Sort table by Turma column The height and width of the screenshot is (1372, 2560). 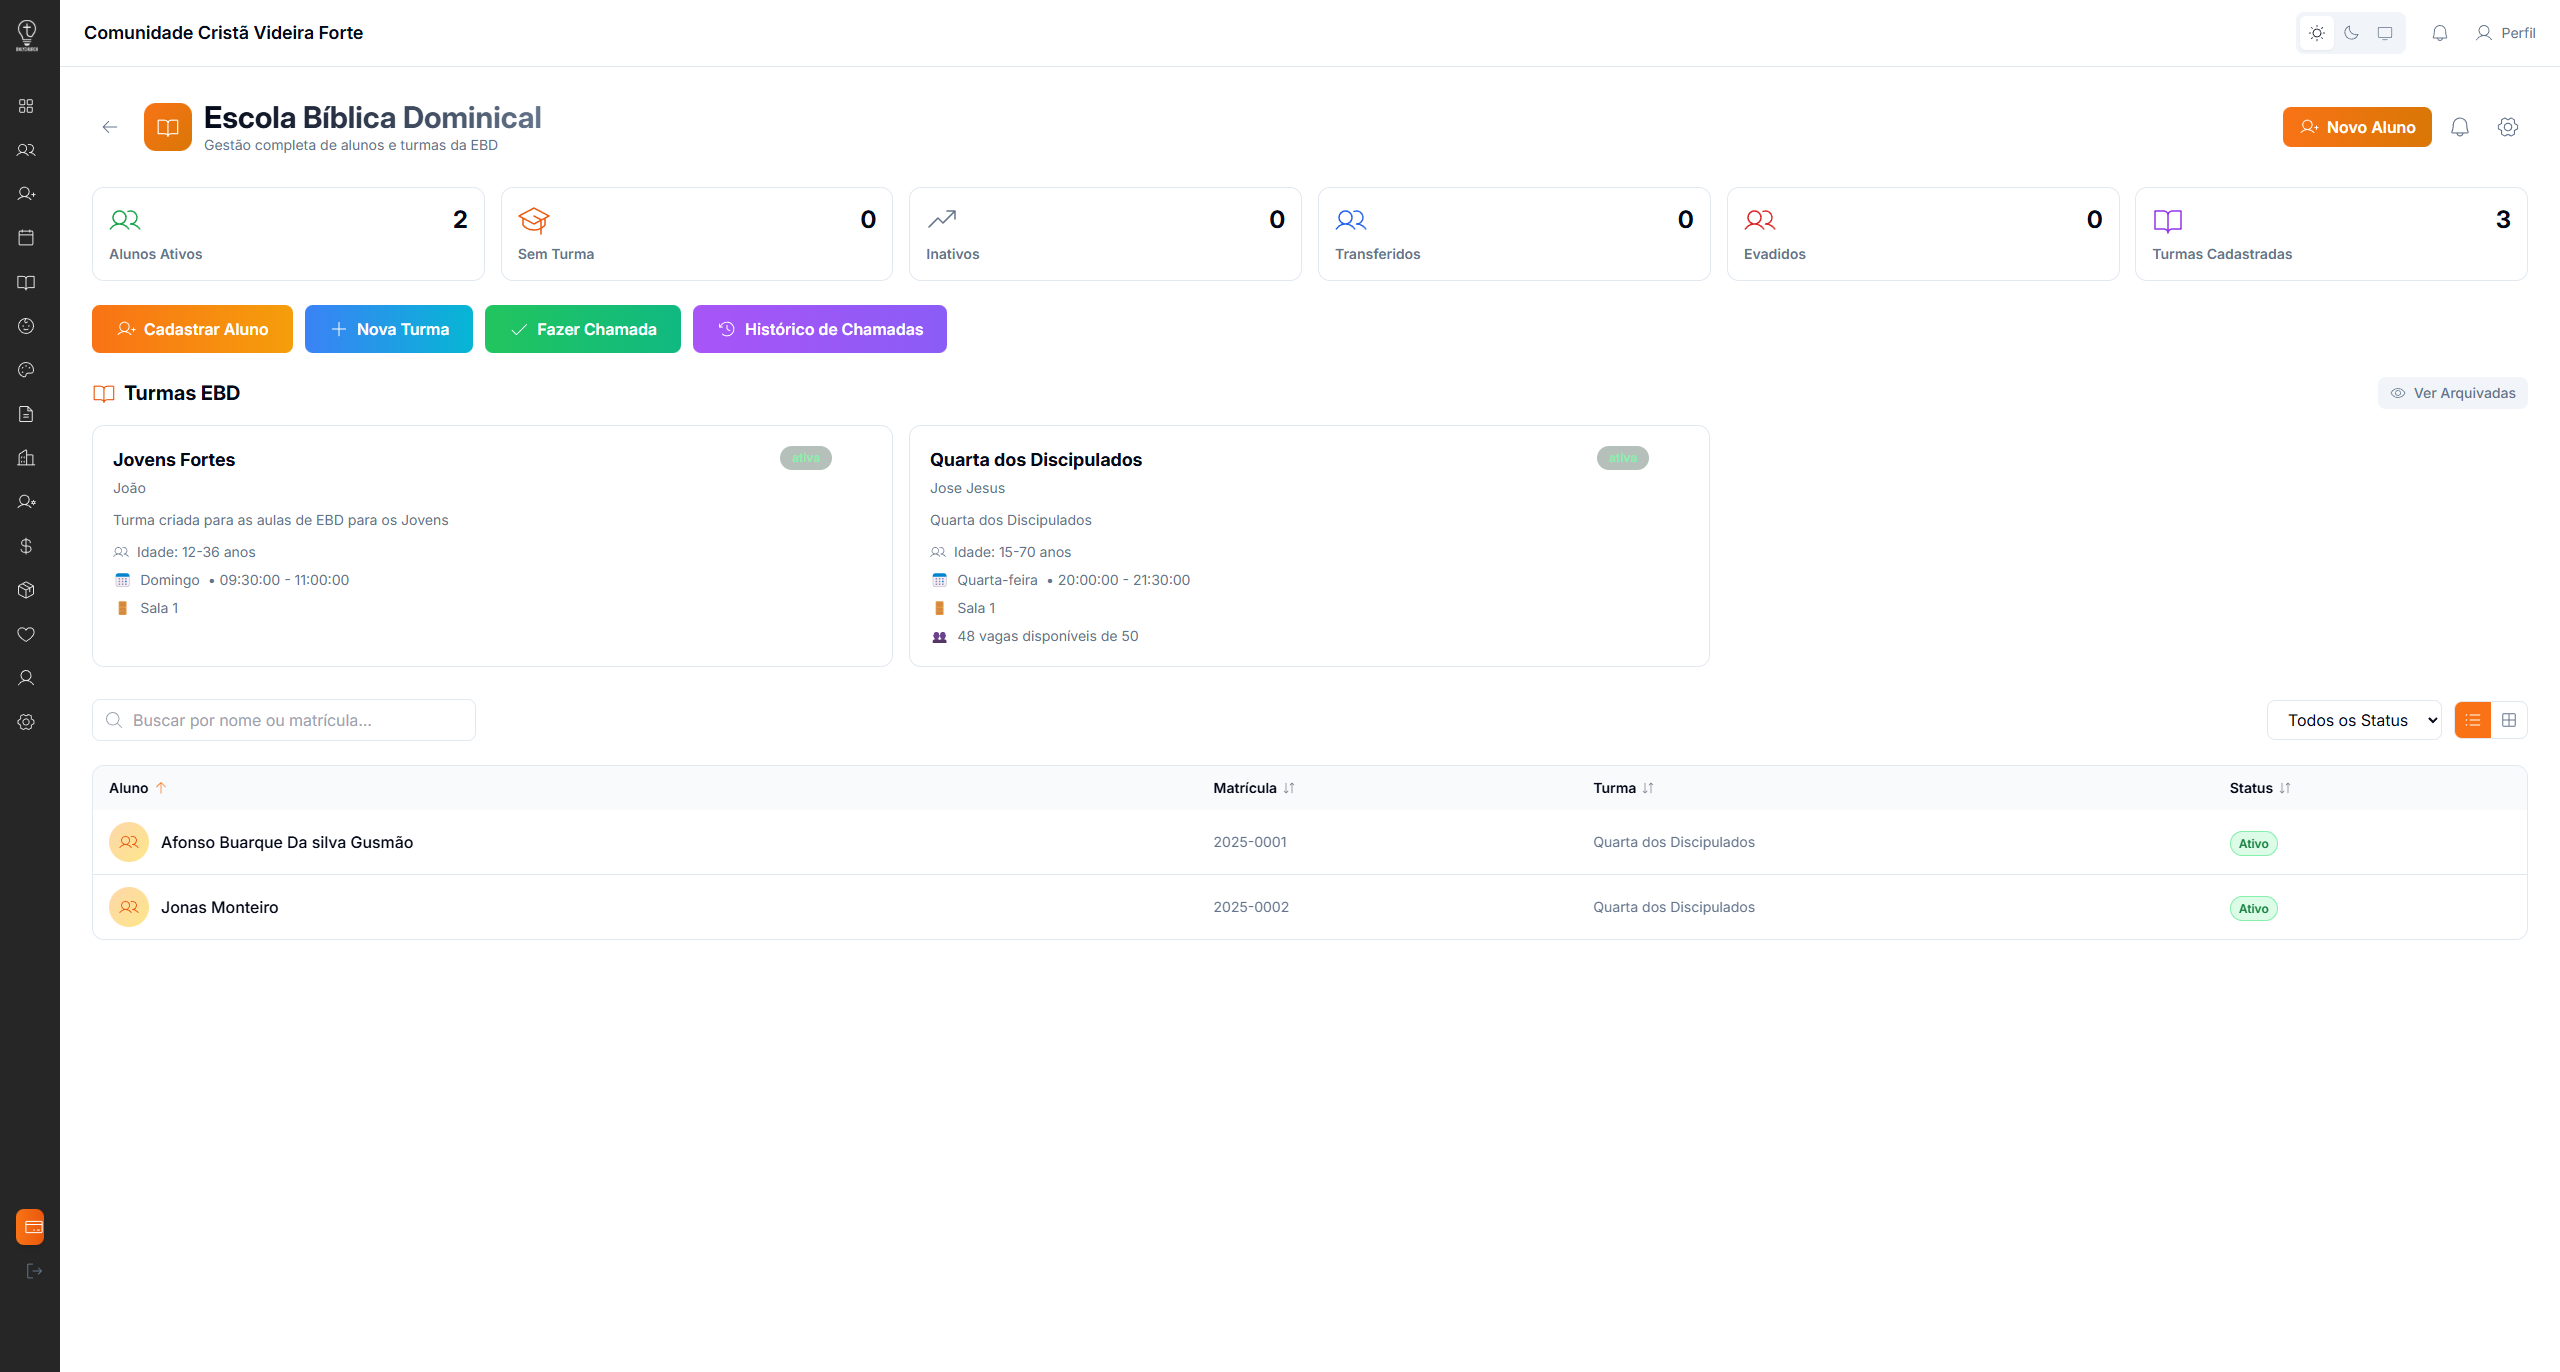(1623, 788)
